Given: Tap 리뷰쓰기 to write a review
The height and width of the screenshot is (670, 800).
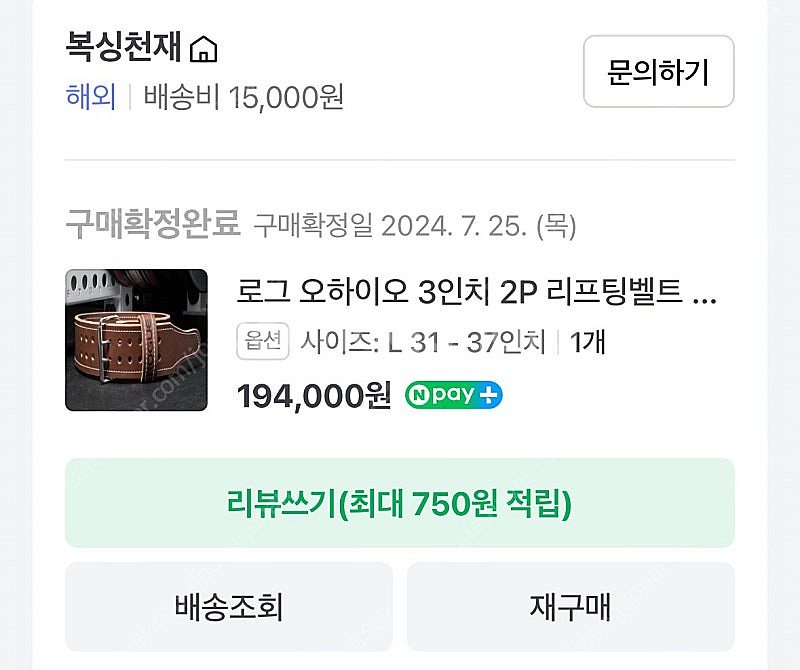Looking at the screenshot, I should (x=400, y=503).
